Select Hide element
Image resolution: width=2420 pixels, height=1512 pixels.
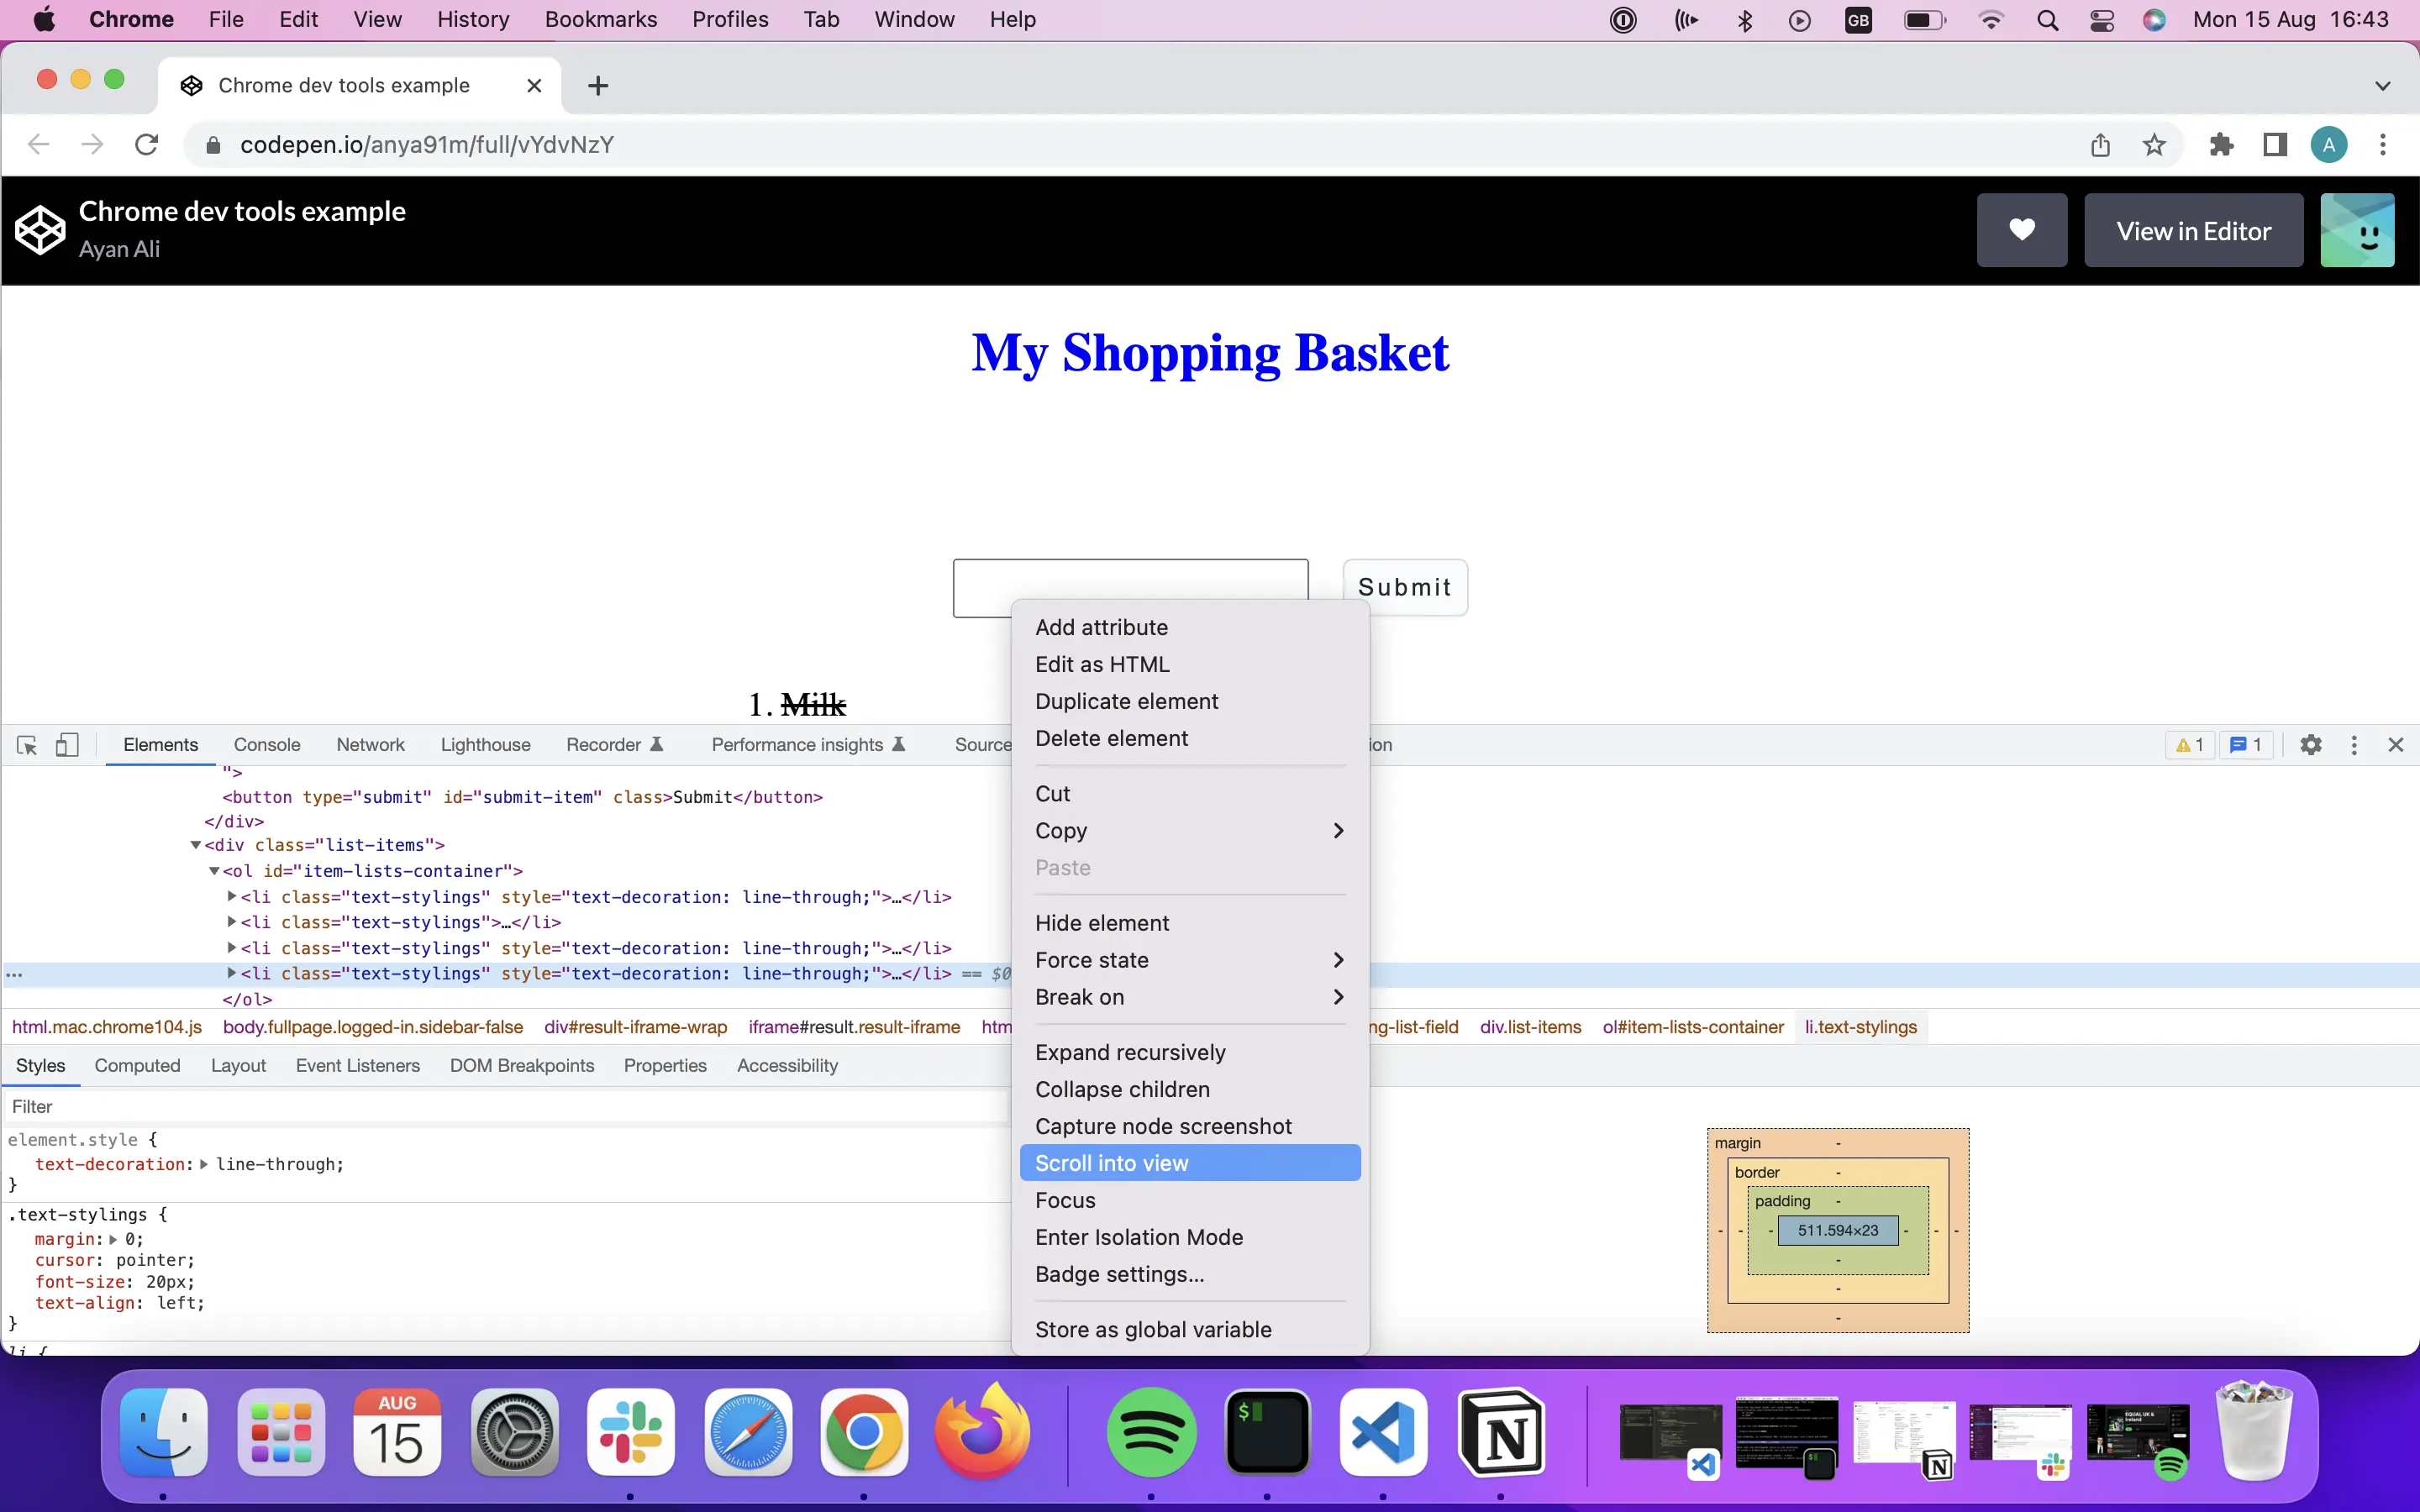(1190, 923)
